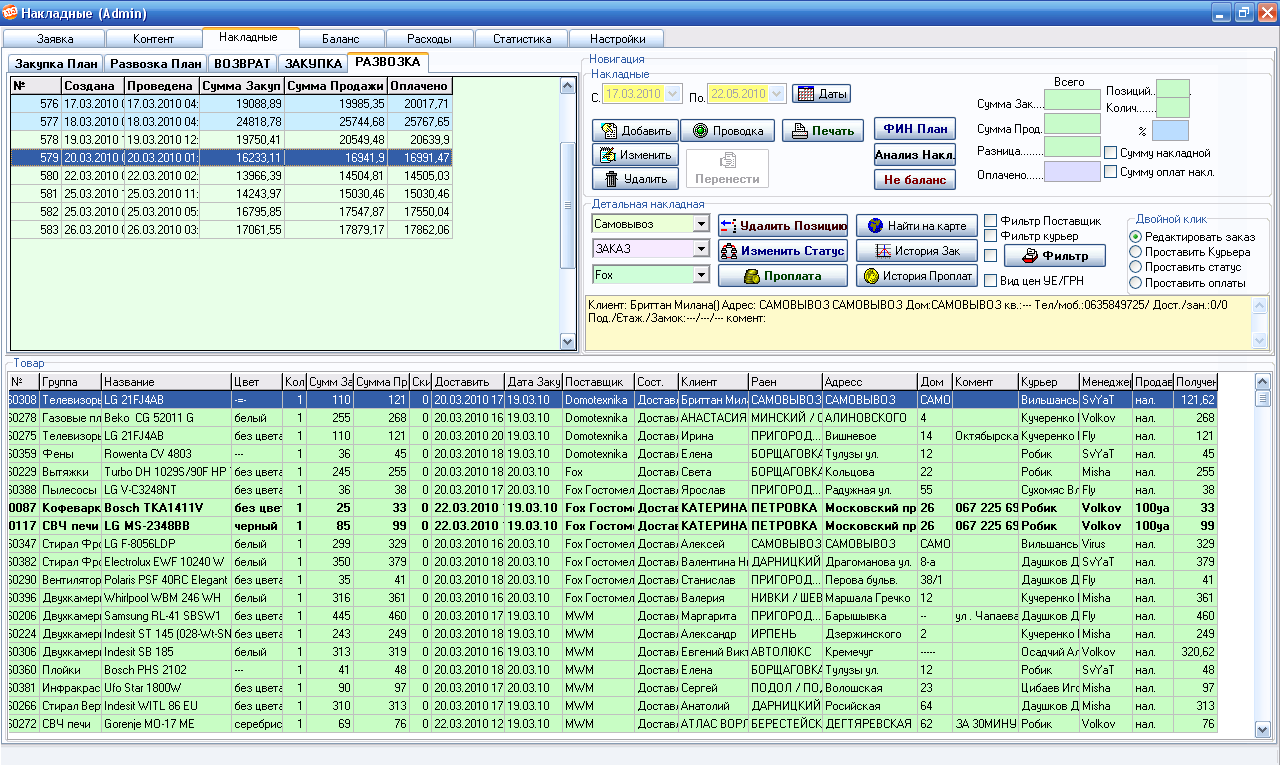Open the ЗАКУПКА sub-tab
The height and width of the screenshot is (765, 1280).
pyautogui.click(x=313, y=64)
